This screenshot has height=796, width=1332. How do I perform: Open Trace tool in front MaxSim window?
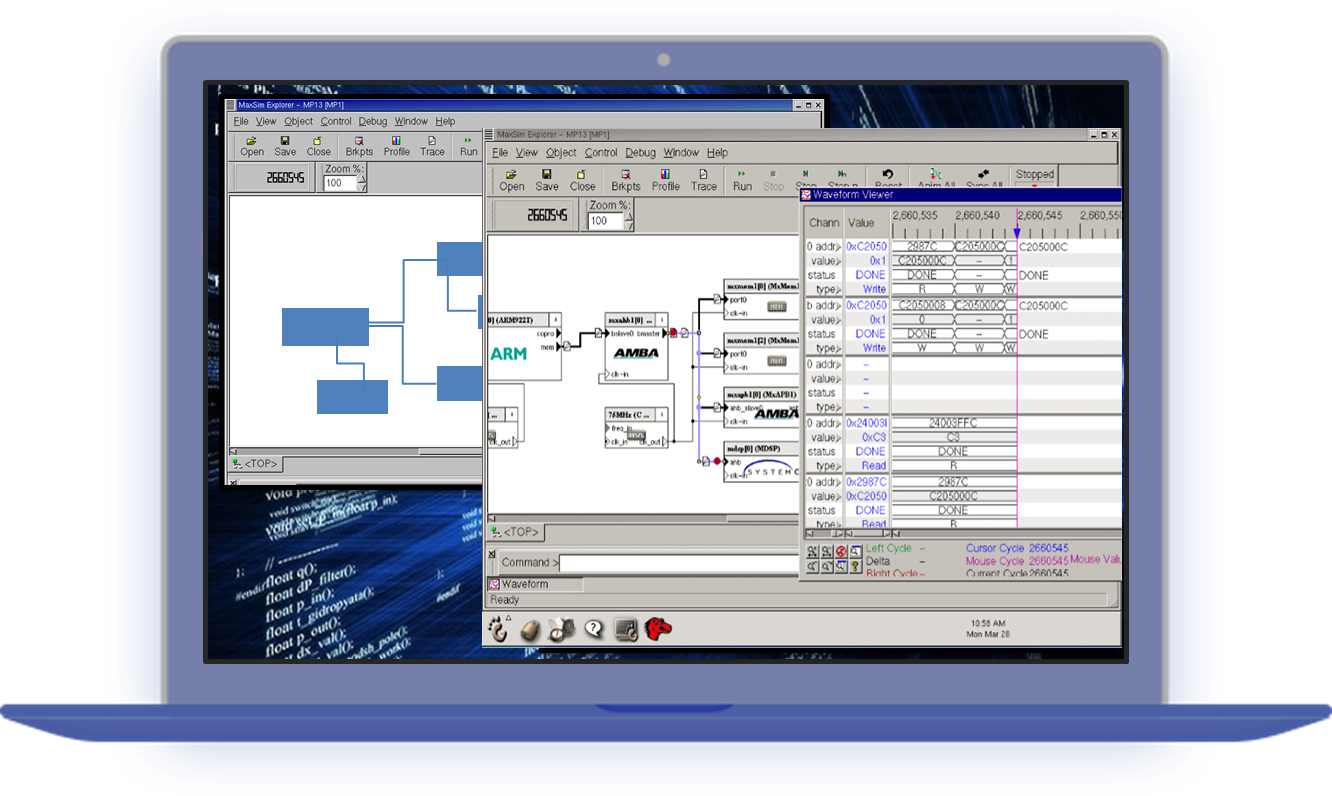[x=704, y=180]
